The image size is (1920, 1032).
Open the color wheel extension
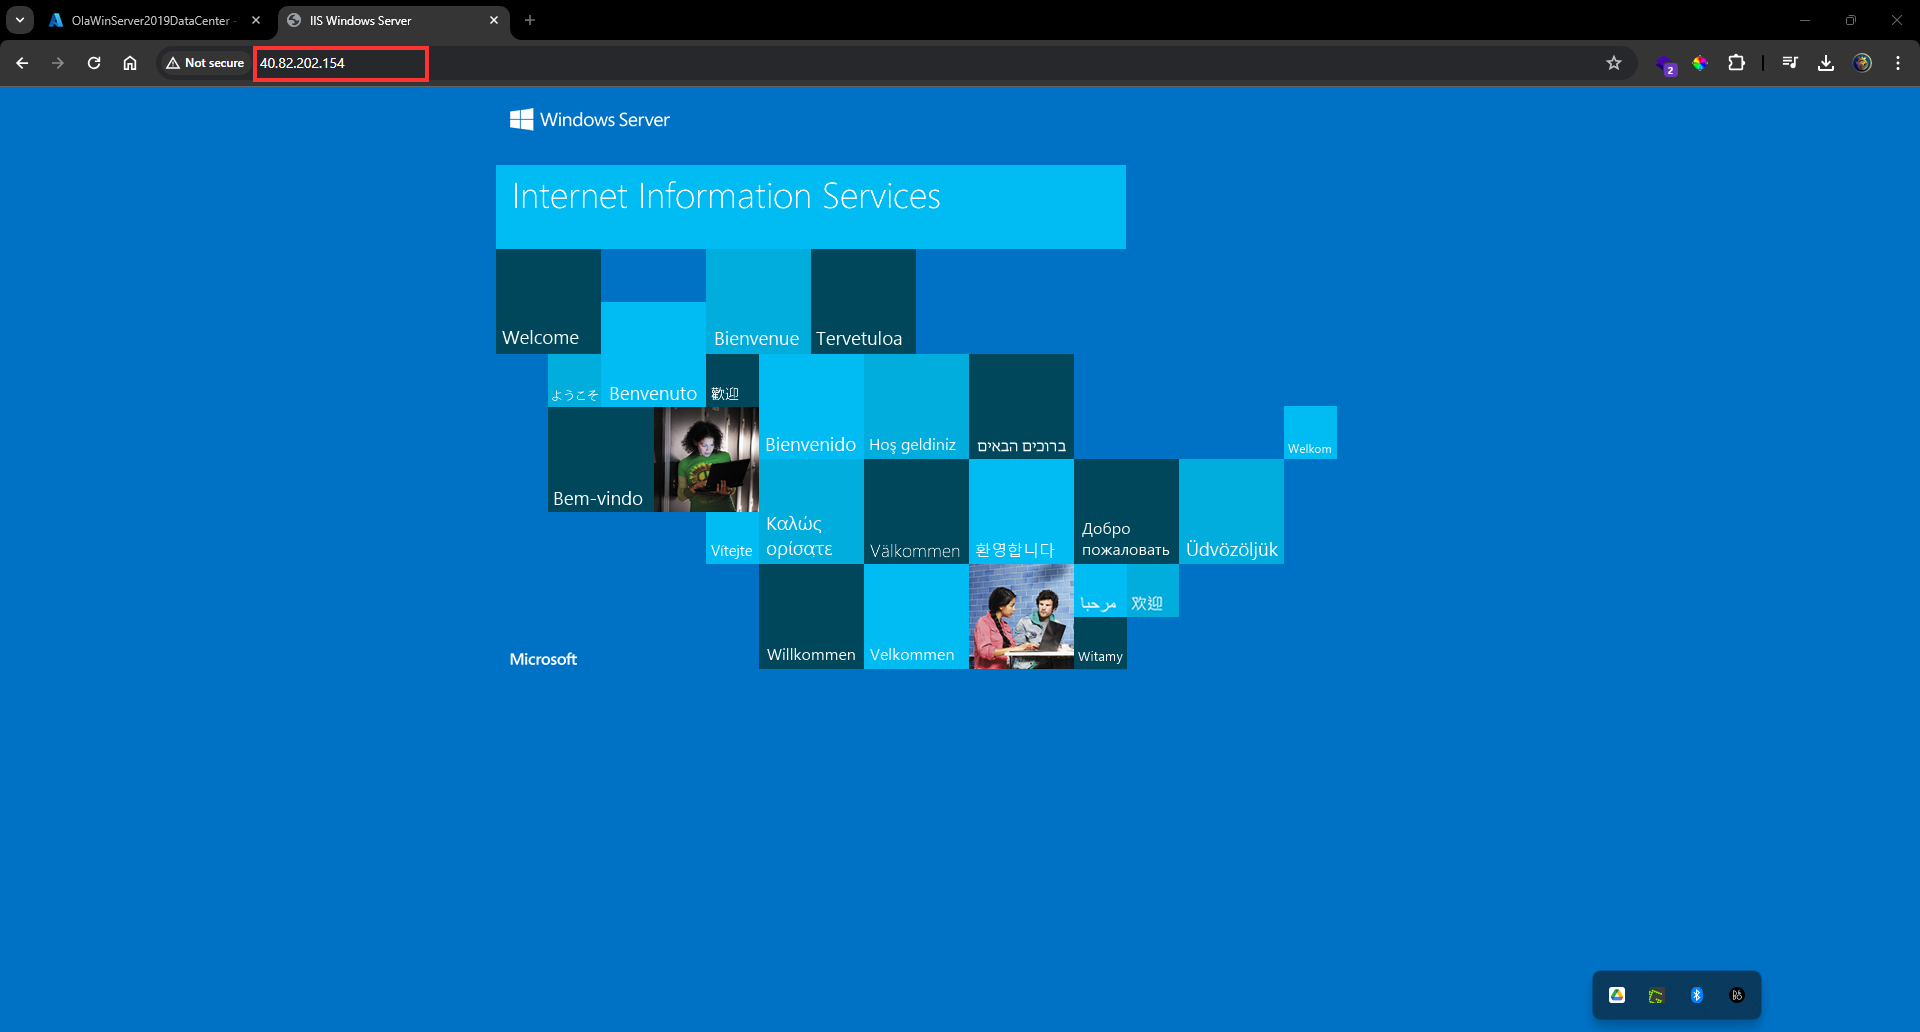pyautogui.click(x=1700, y=63)
